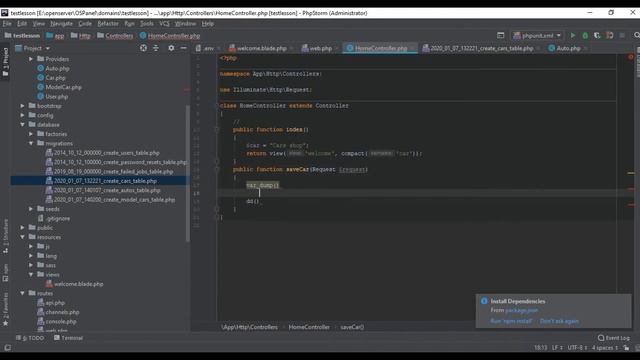Click the Project panel vertical scrollbar

coord(188,173)
